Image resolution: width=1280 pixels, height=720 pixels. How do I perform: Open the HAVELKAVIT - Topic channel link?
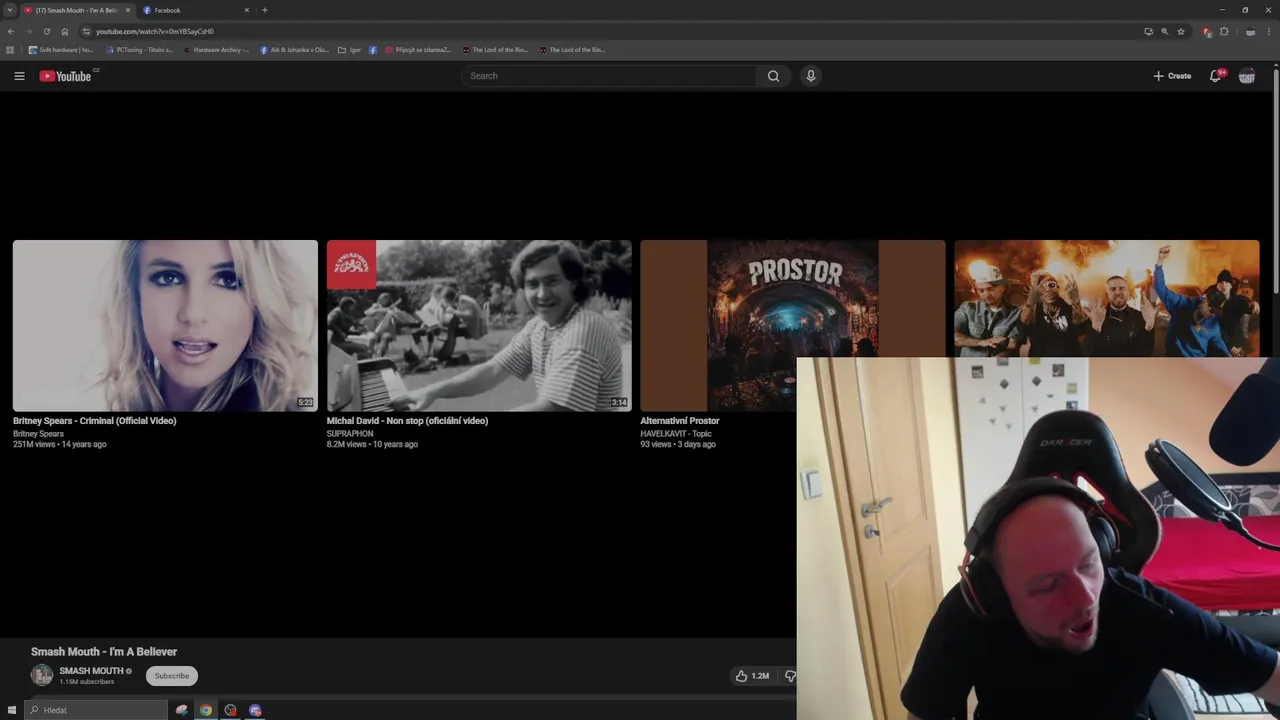tap(676, 434)
